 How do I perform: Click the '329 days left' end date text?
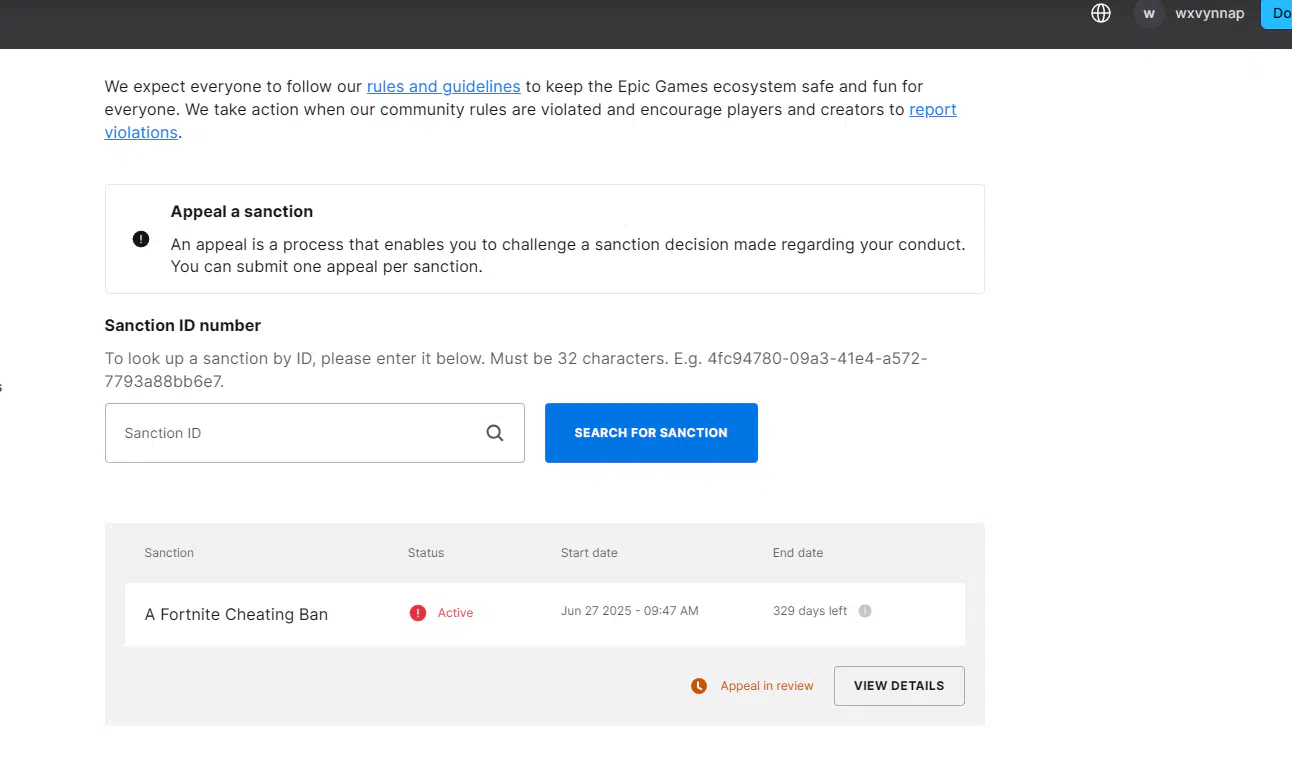point(810,611)
